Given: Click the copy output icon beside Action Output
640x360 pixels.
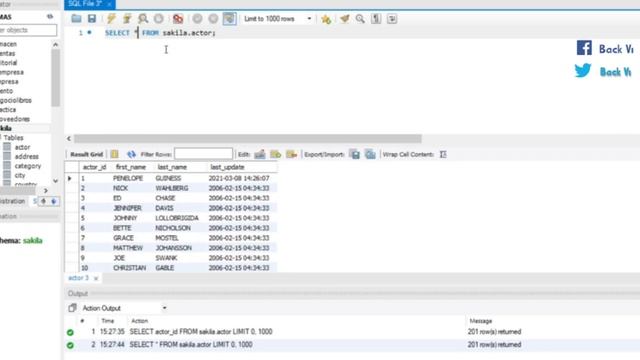Looking at the screenshot, I should [72, 308].
